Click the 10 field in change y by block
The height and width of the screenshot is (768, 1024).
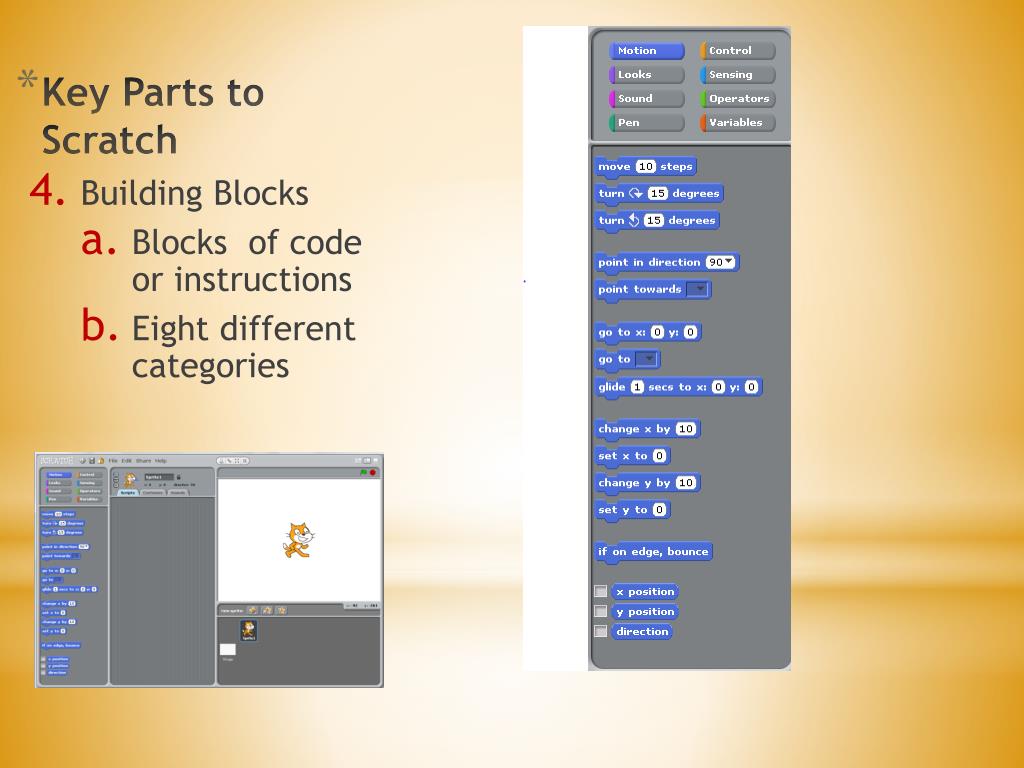(x=686, y=483)
